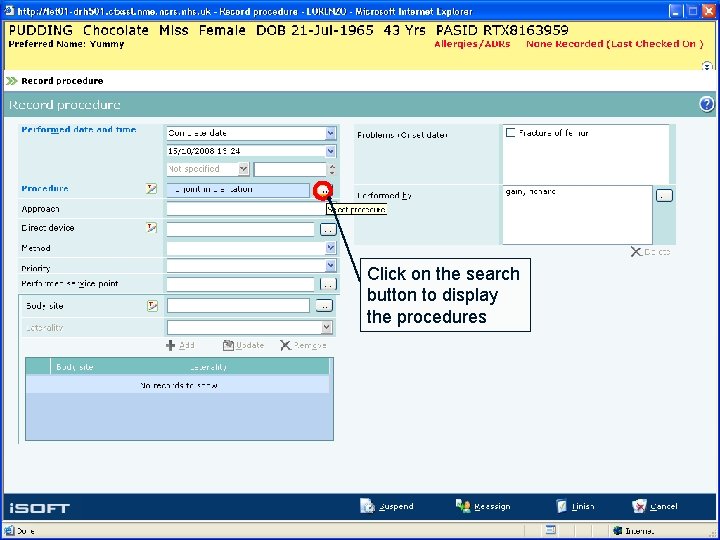Click the Body site input field
This screenshot has width=720, height=540.
coord(238,306)
